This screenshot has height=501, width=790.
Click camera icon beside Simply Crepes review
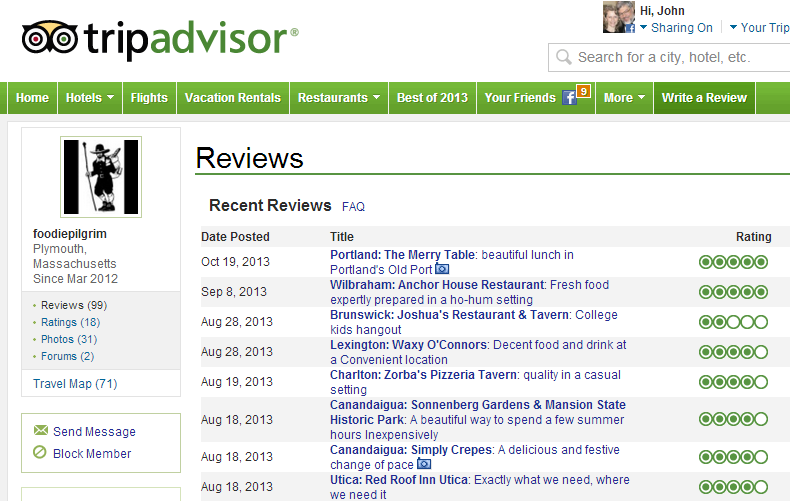424,463
